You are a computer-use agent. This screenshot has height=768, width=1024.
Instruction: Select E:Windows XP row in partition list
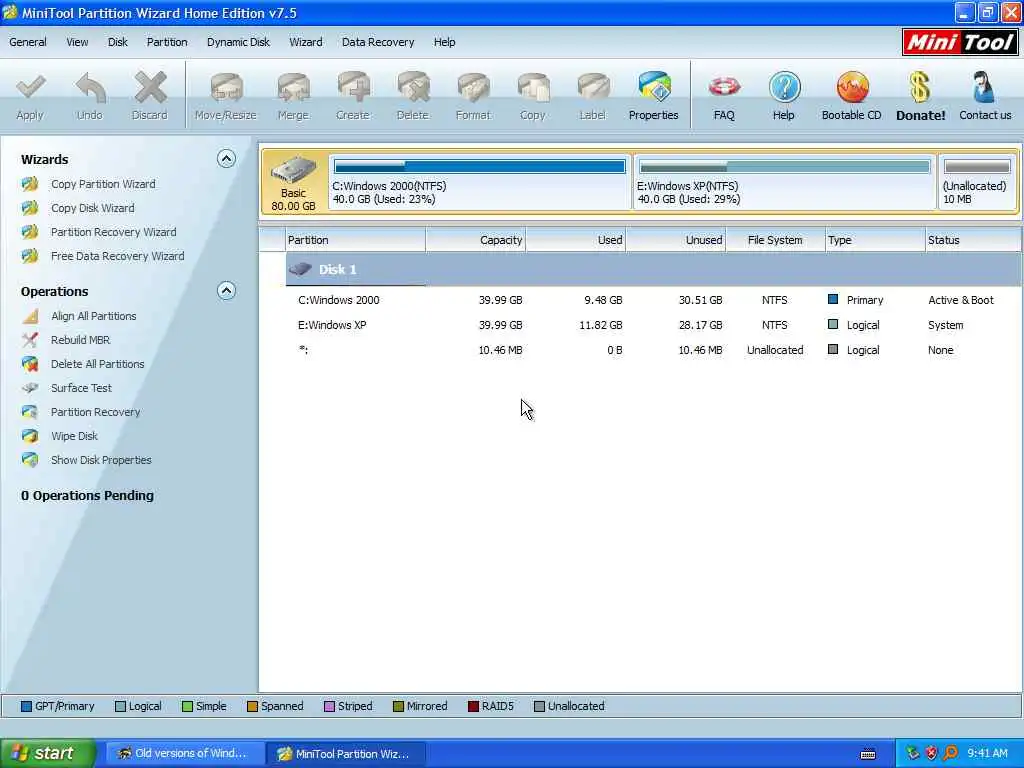[x=653, y=325]
